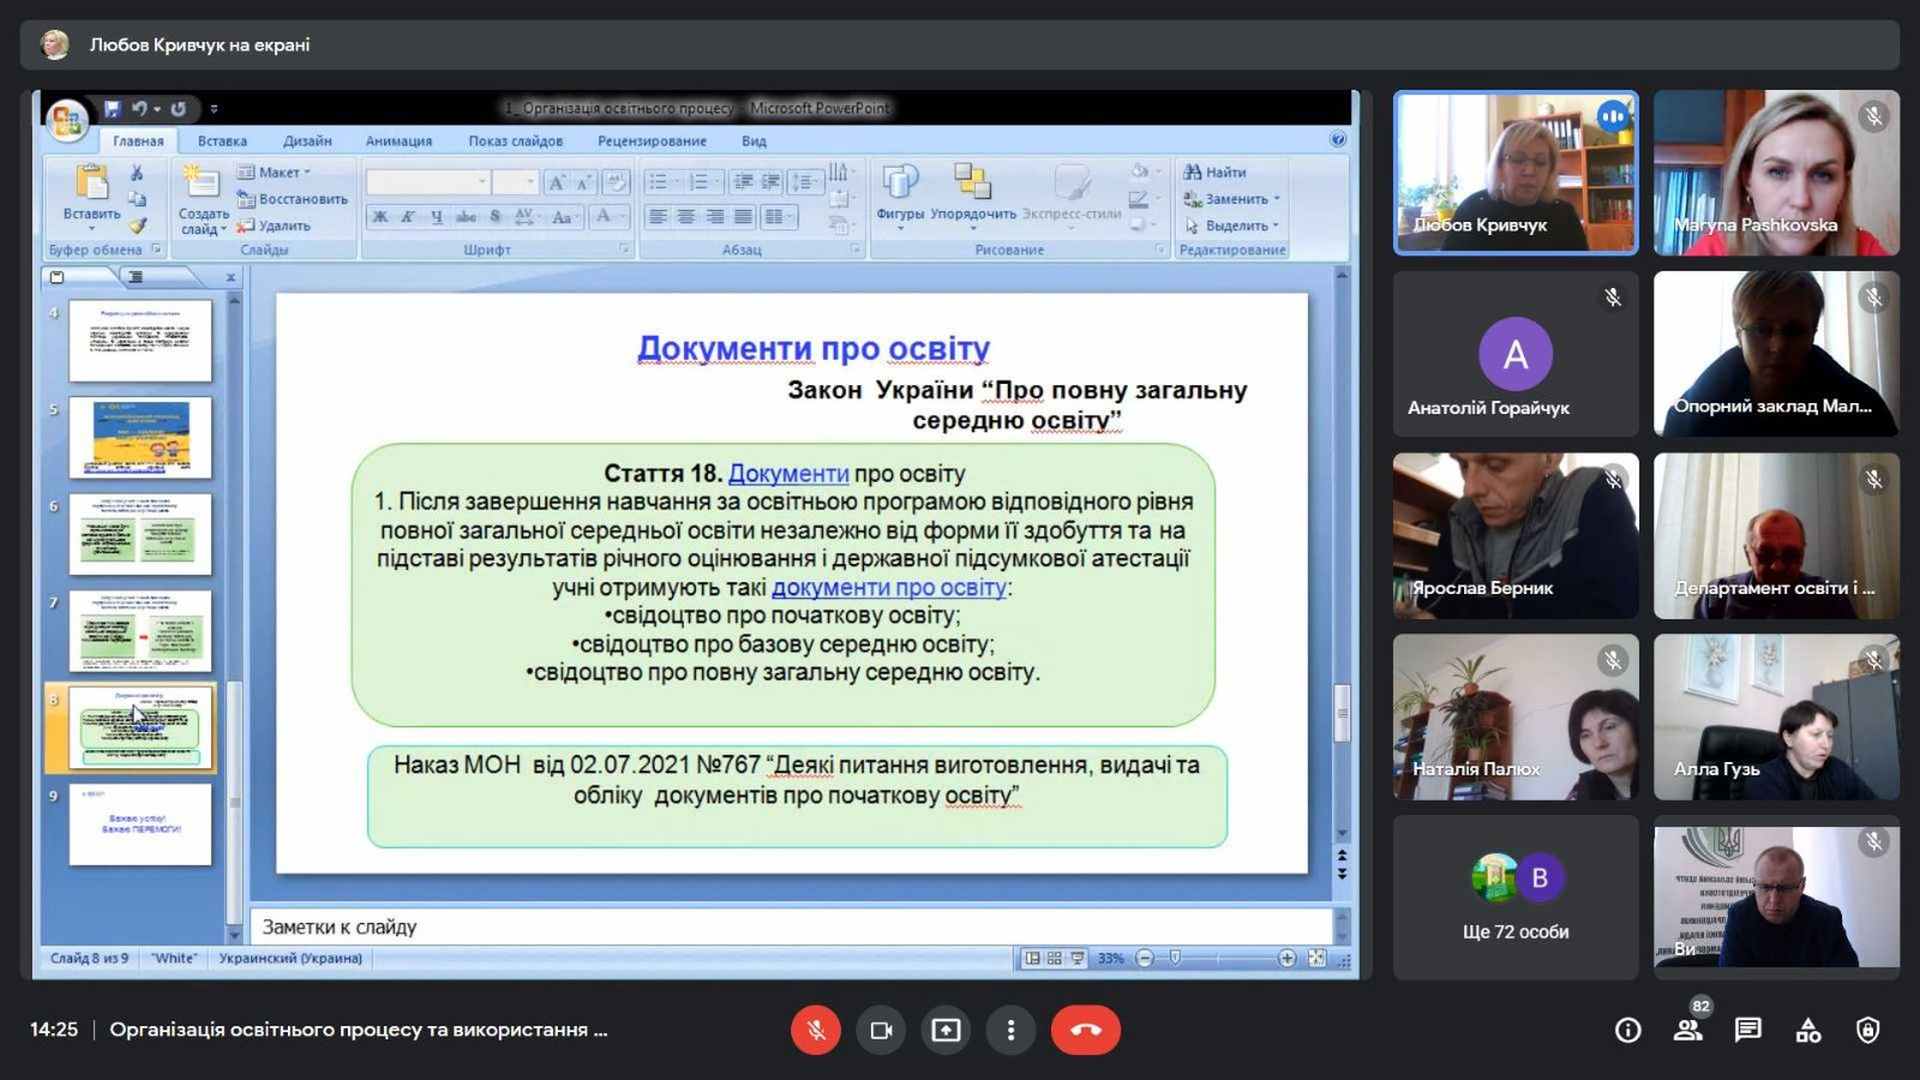Open meeting details info icon

click(x=1628, y=1030)
